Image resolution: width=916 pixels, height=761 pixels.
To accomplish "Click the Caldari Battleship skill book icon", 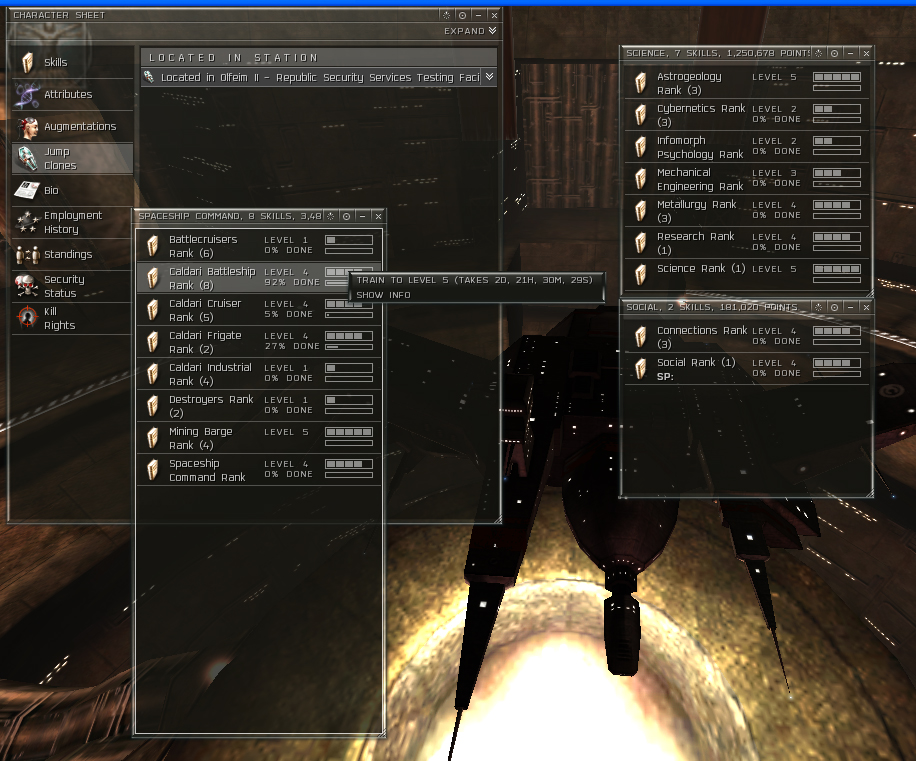I will click(x=153, y=278).
